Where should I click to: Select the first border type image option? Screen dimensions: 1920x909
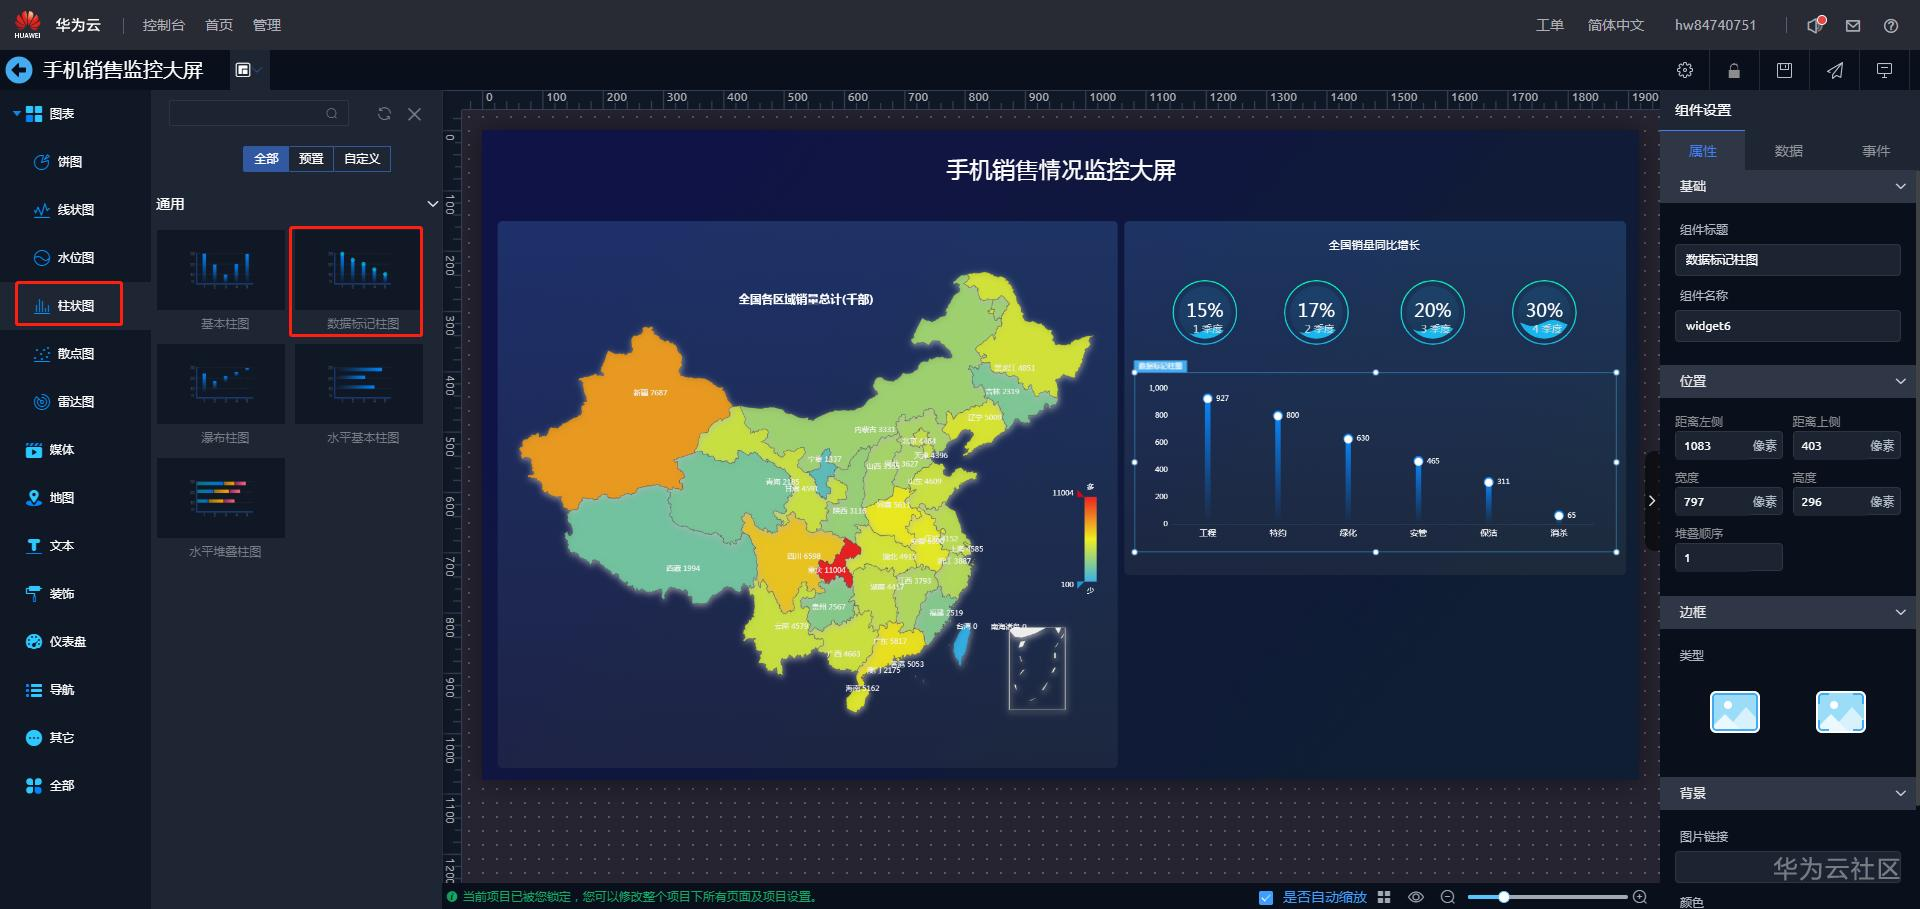(1735, 712)
